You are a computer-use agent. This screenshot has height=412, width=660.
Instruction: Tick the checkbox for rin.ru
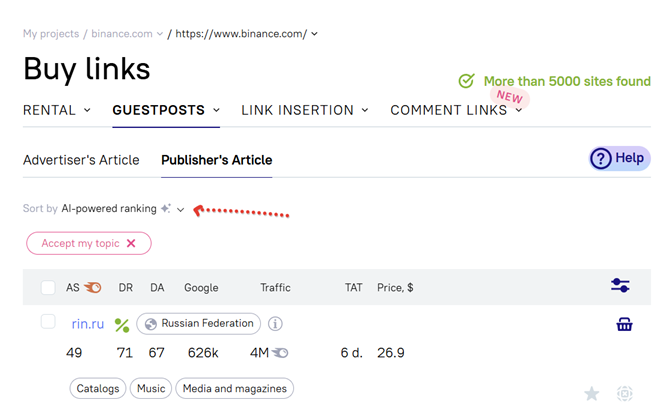[x=48, y=322]
